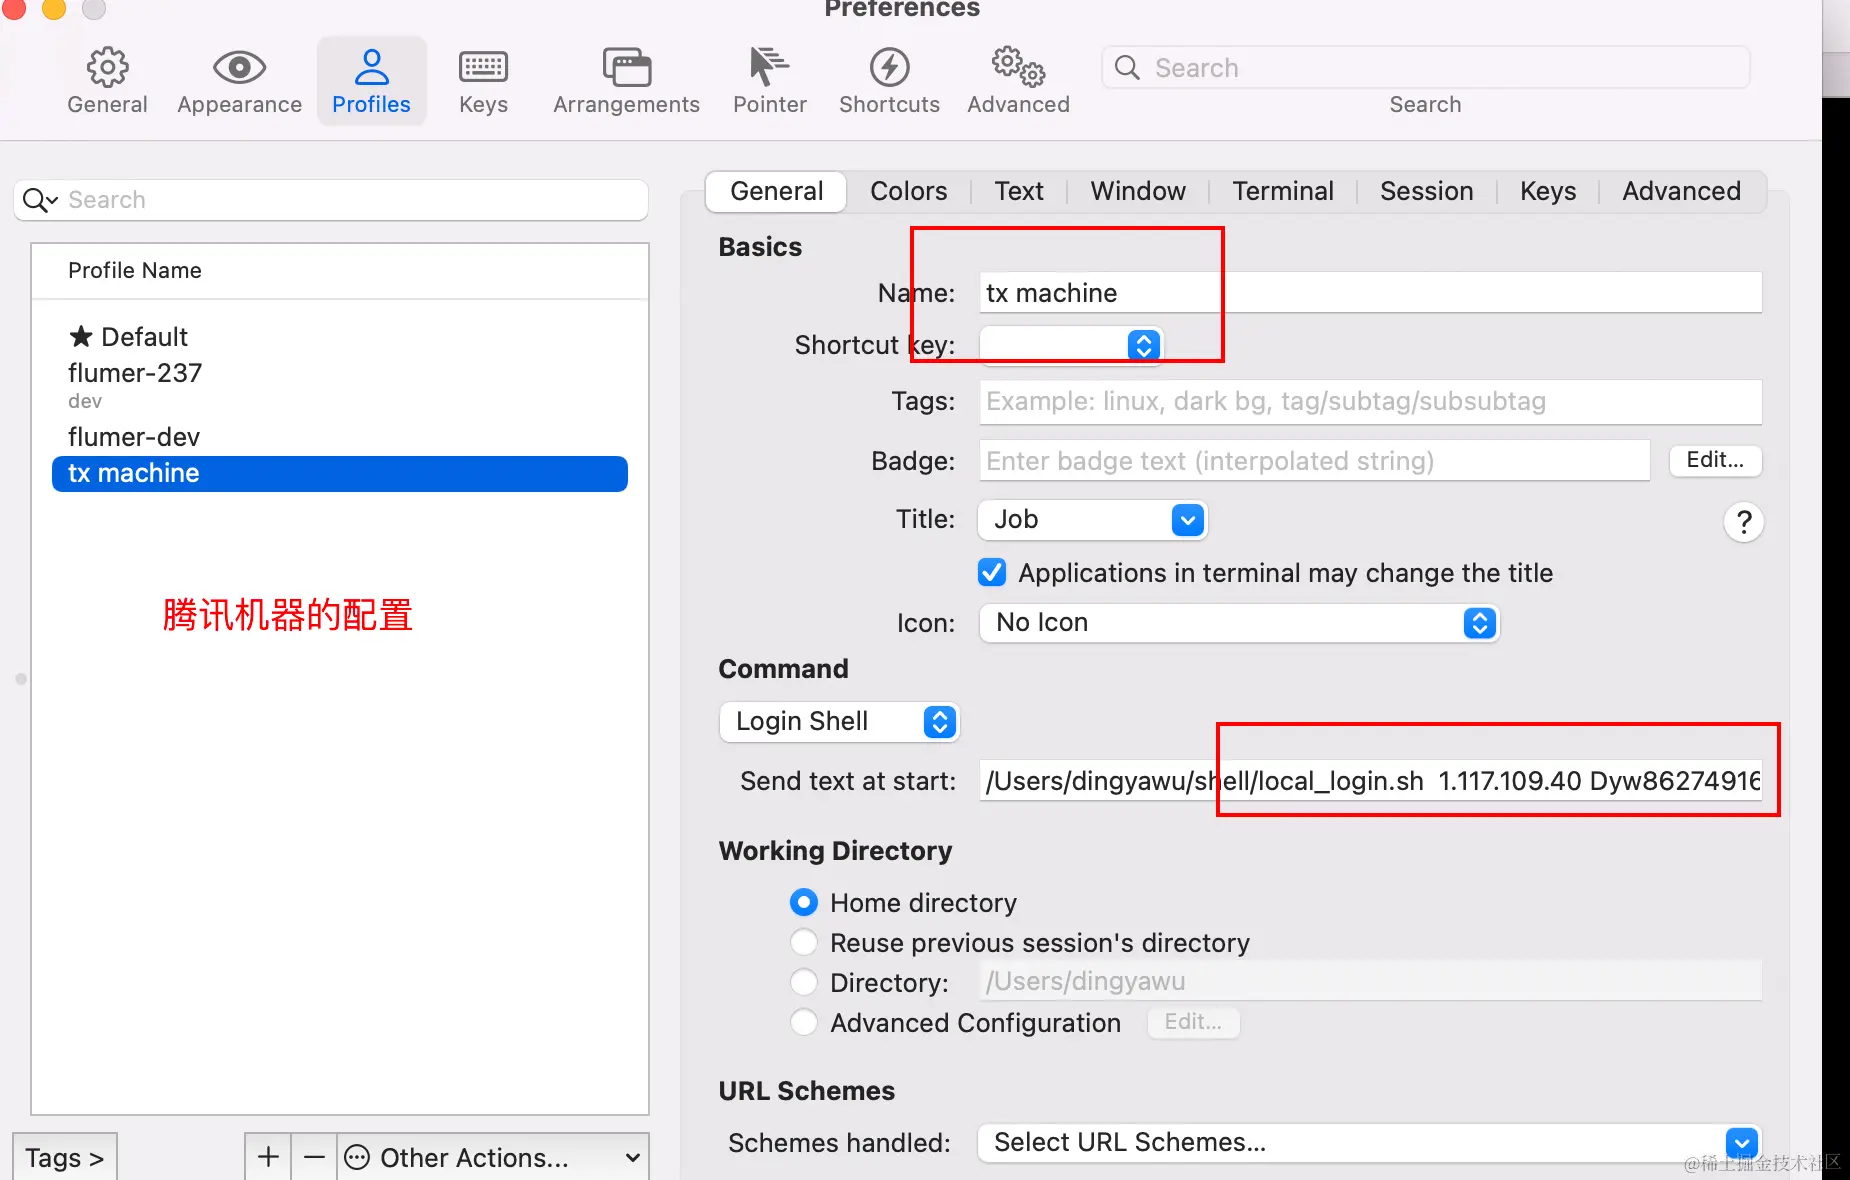Viewport: 1850px width, 1180px height.
Task: Open Arrangements window icon
Action: [626, 67]
